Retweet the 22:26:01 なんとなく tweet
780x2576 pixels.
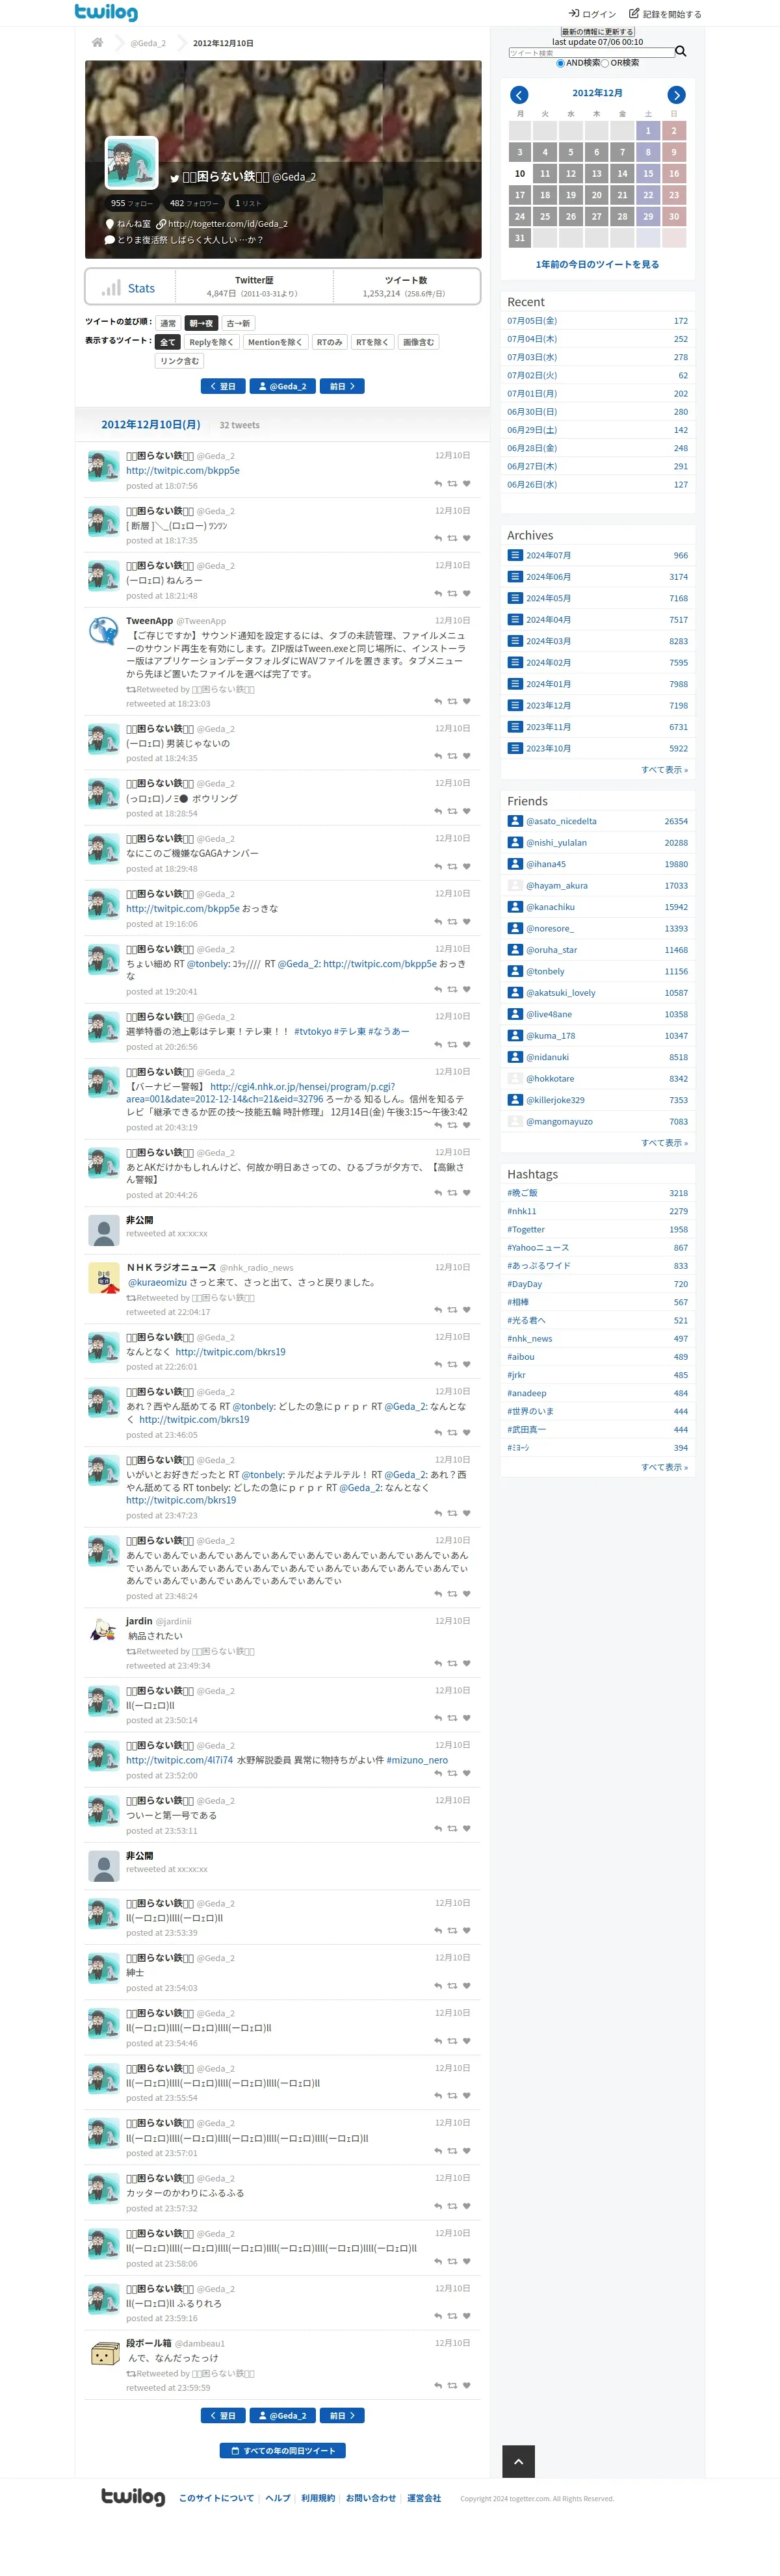(452, 1365)
